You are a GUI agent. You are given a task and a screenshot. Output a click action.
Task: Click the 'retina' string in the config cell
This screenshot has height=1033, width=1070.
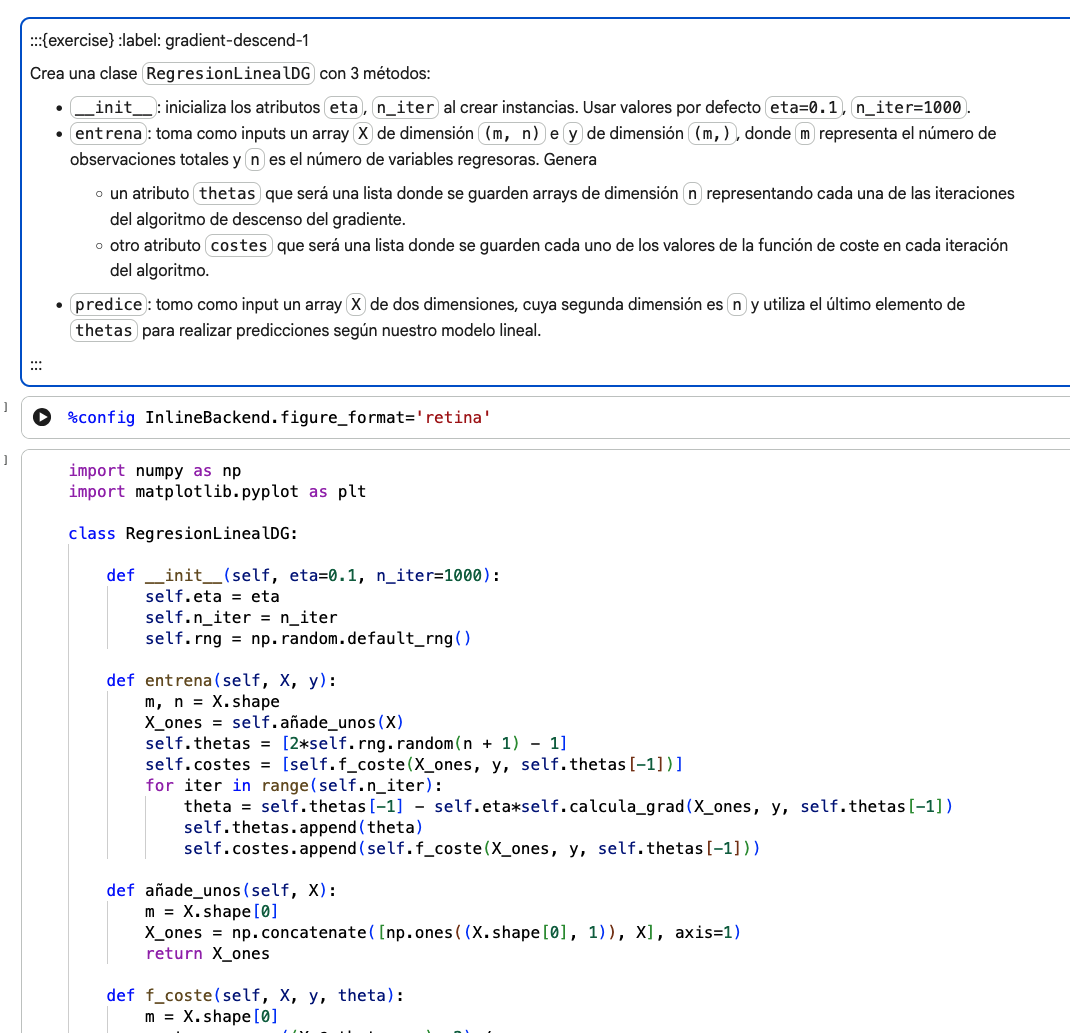click(453, 417)
